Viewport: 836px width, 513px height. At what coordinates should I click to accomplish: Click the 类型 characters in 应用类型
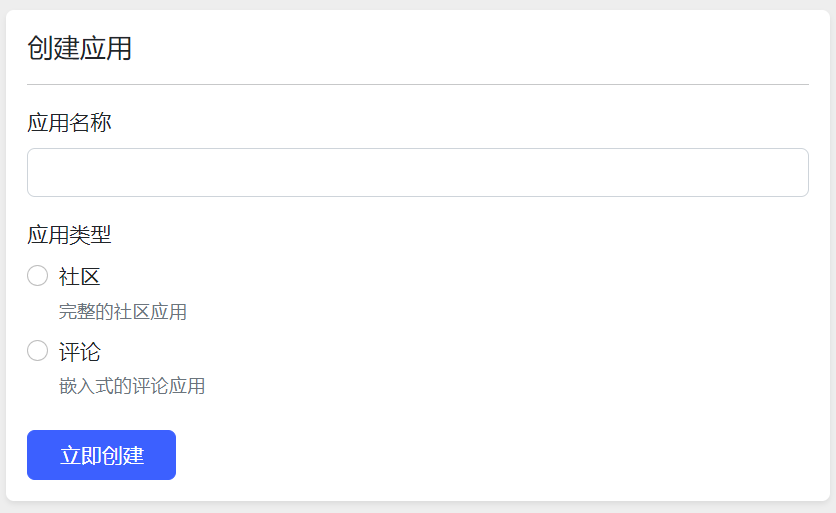[90, 235]
